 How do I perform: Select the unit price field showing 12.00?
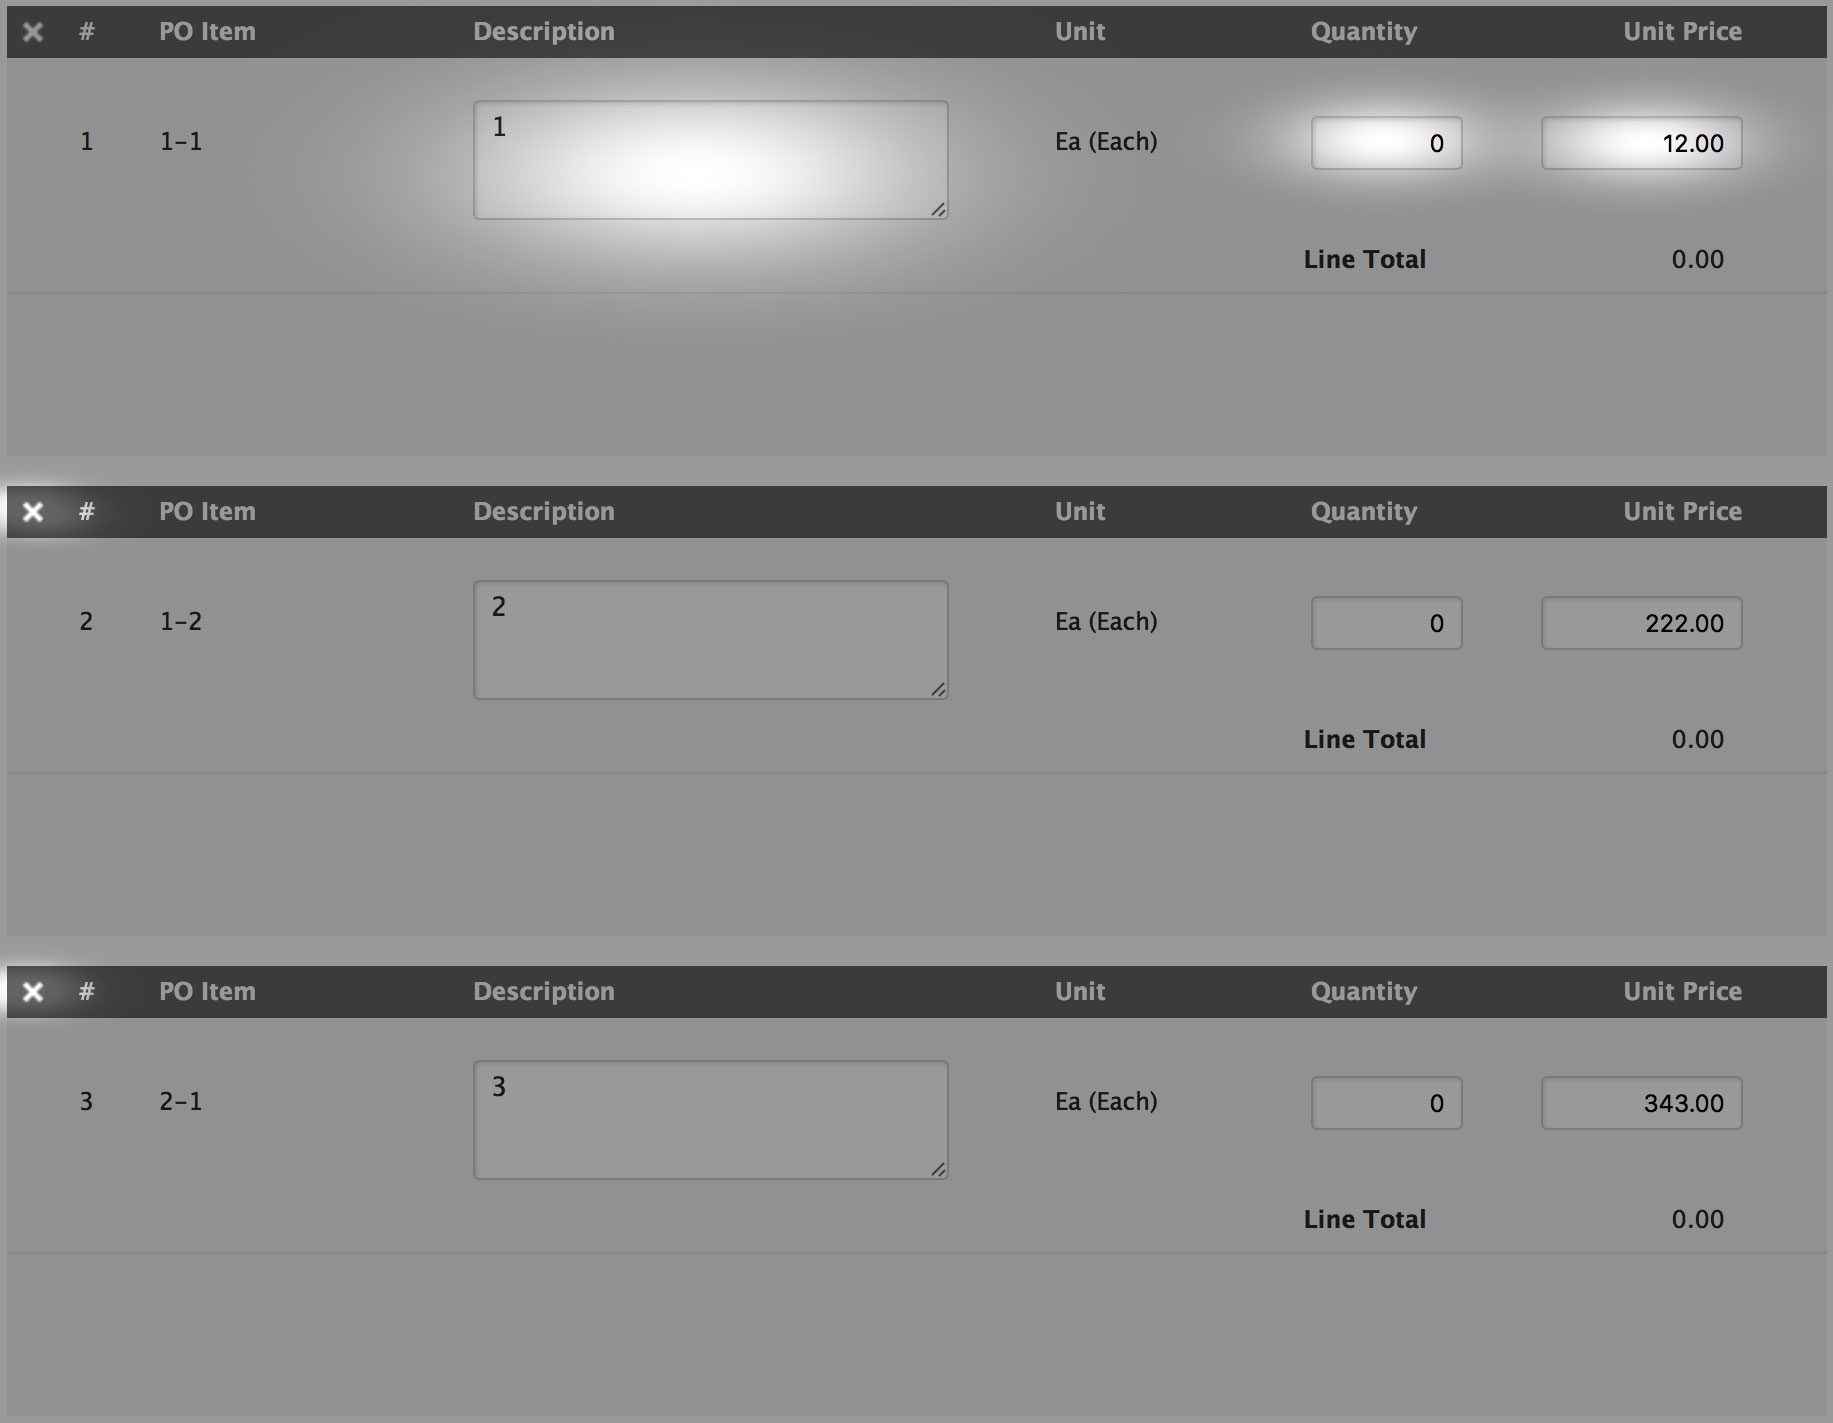(x=1640, y=143)
